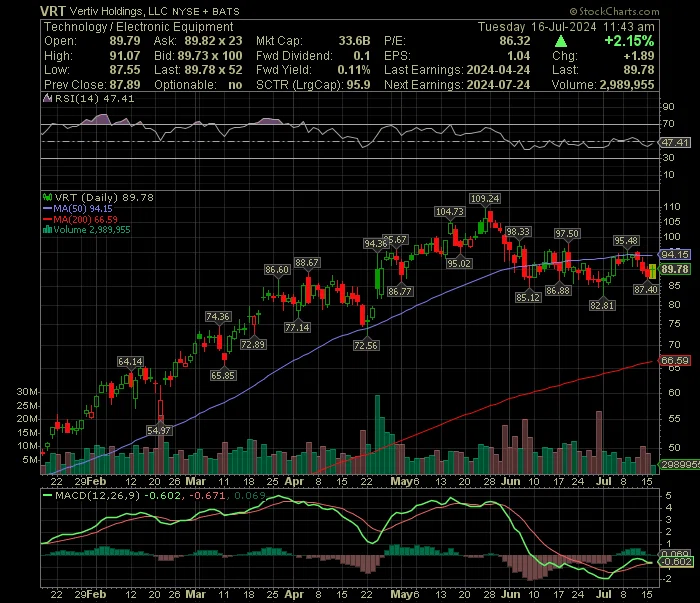Click the 95.48 price label

(626, 241)
